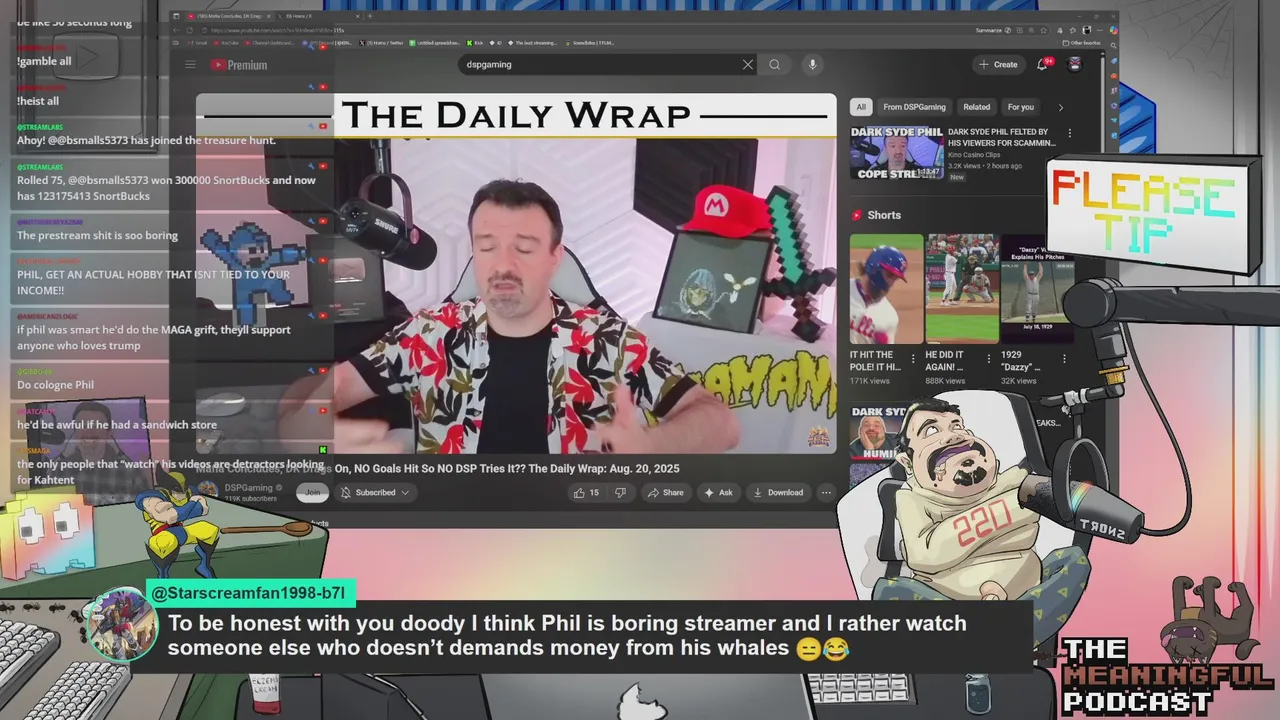Select the All filter chip
This screenshot has width=1280, height=720.
click(861, 107)
